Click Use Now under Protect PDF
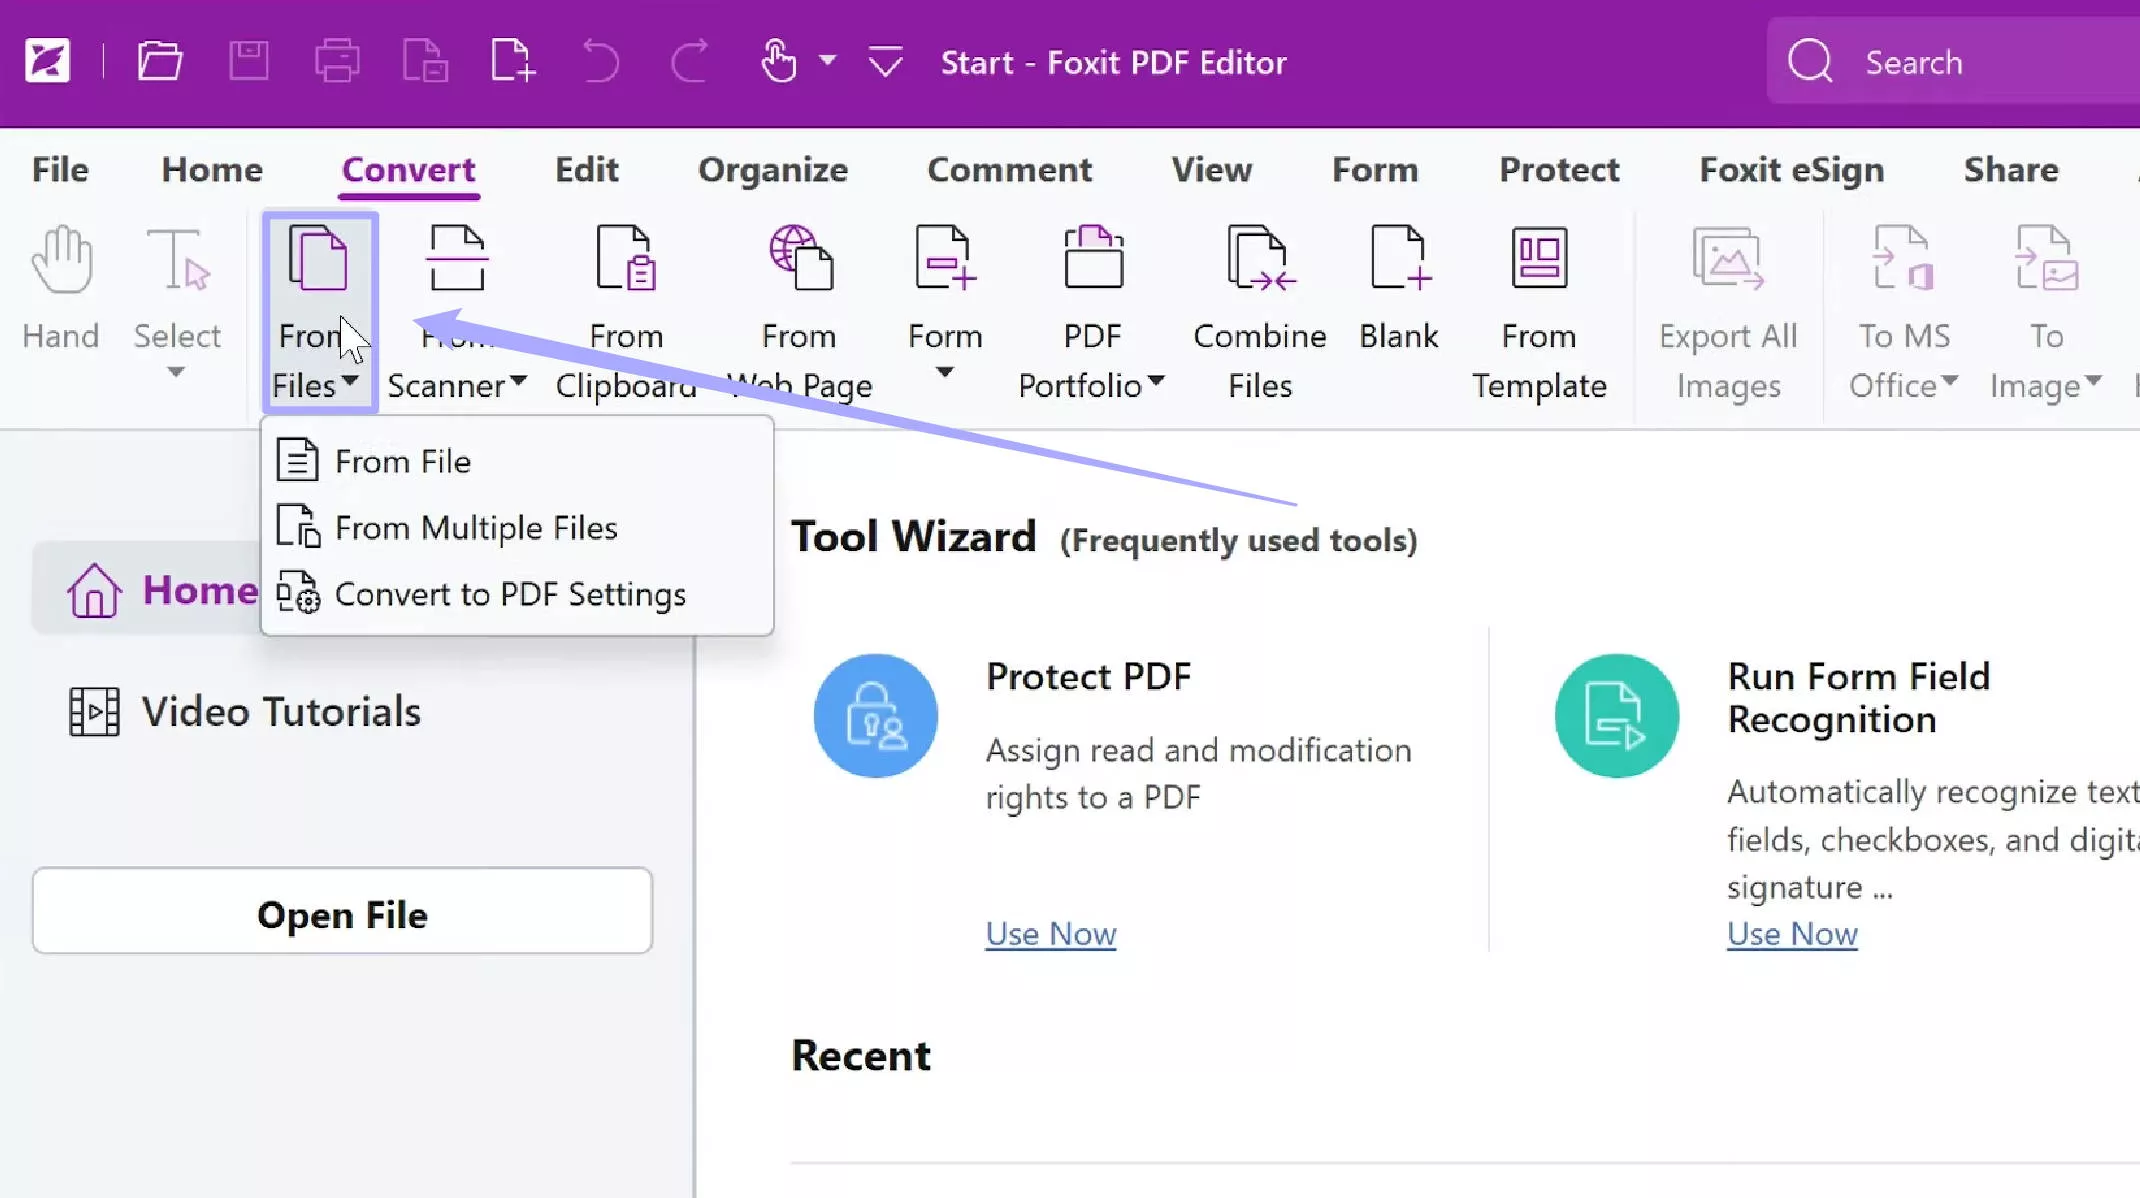The width and height of the screenshot is (2140, 1198). click(1050, 934)
